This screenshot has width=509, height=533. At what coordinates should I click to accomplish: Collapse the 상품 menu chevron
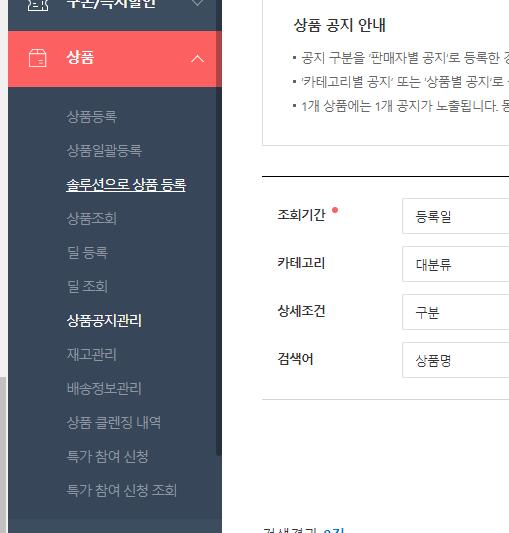tap(198, 59)
